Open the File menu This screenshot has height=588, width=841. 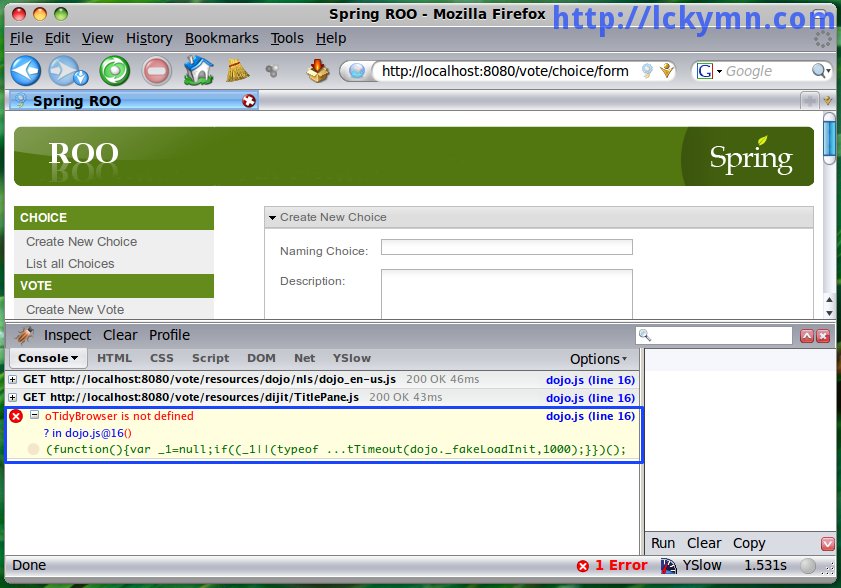tap(21, 39)
